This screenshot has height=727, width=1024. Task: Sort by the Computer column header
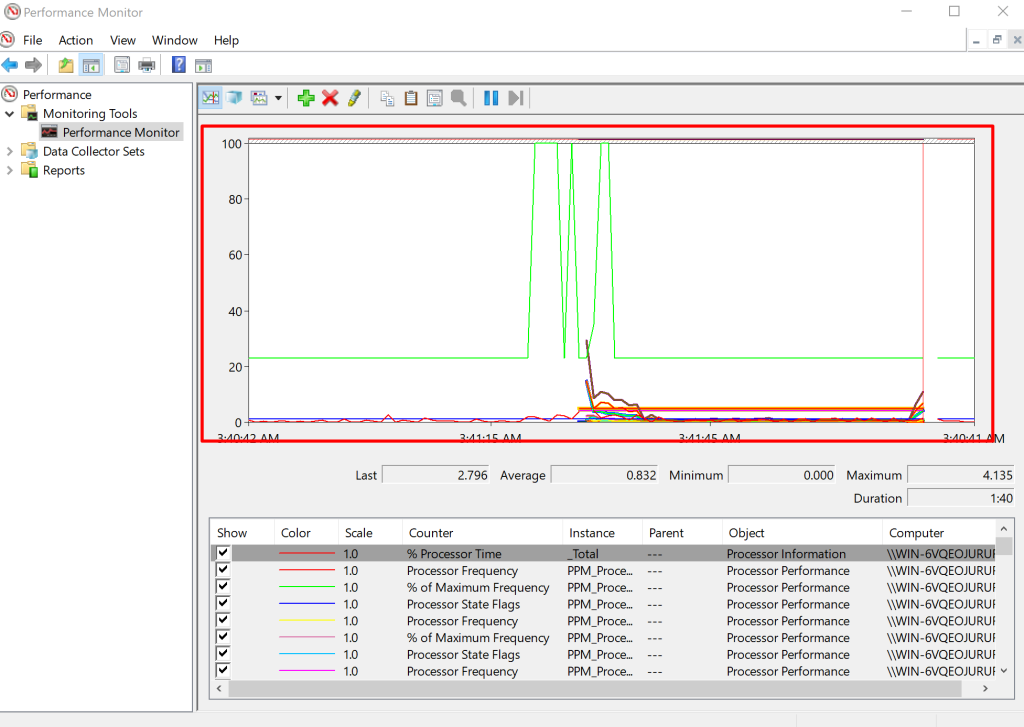tap(938, 532)
